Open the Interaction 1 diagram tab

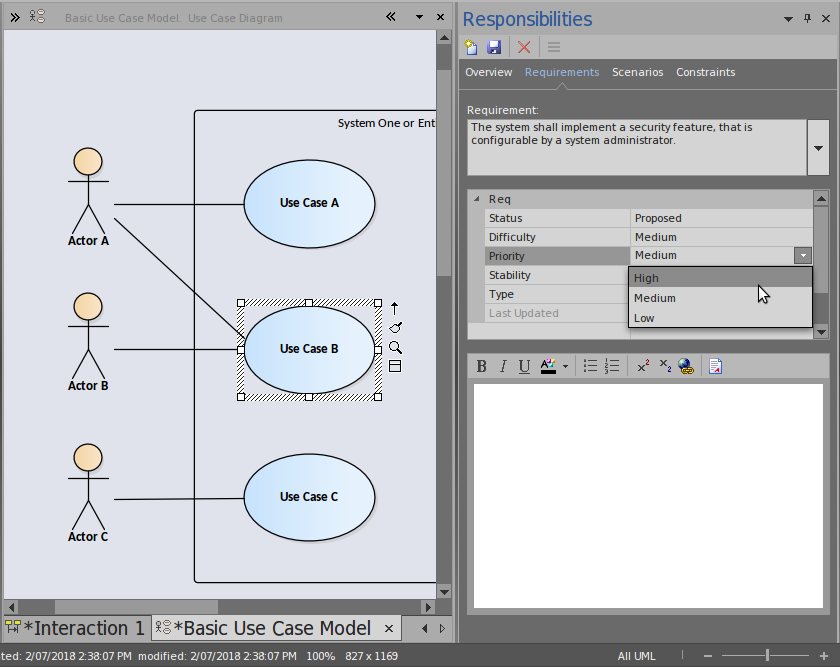coord(76,628)
